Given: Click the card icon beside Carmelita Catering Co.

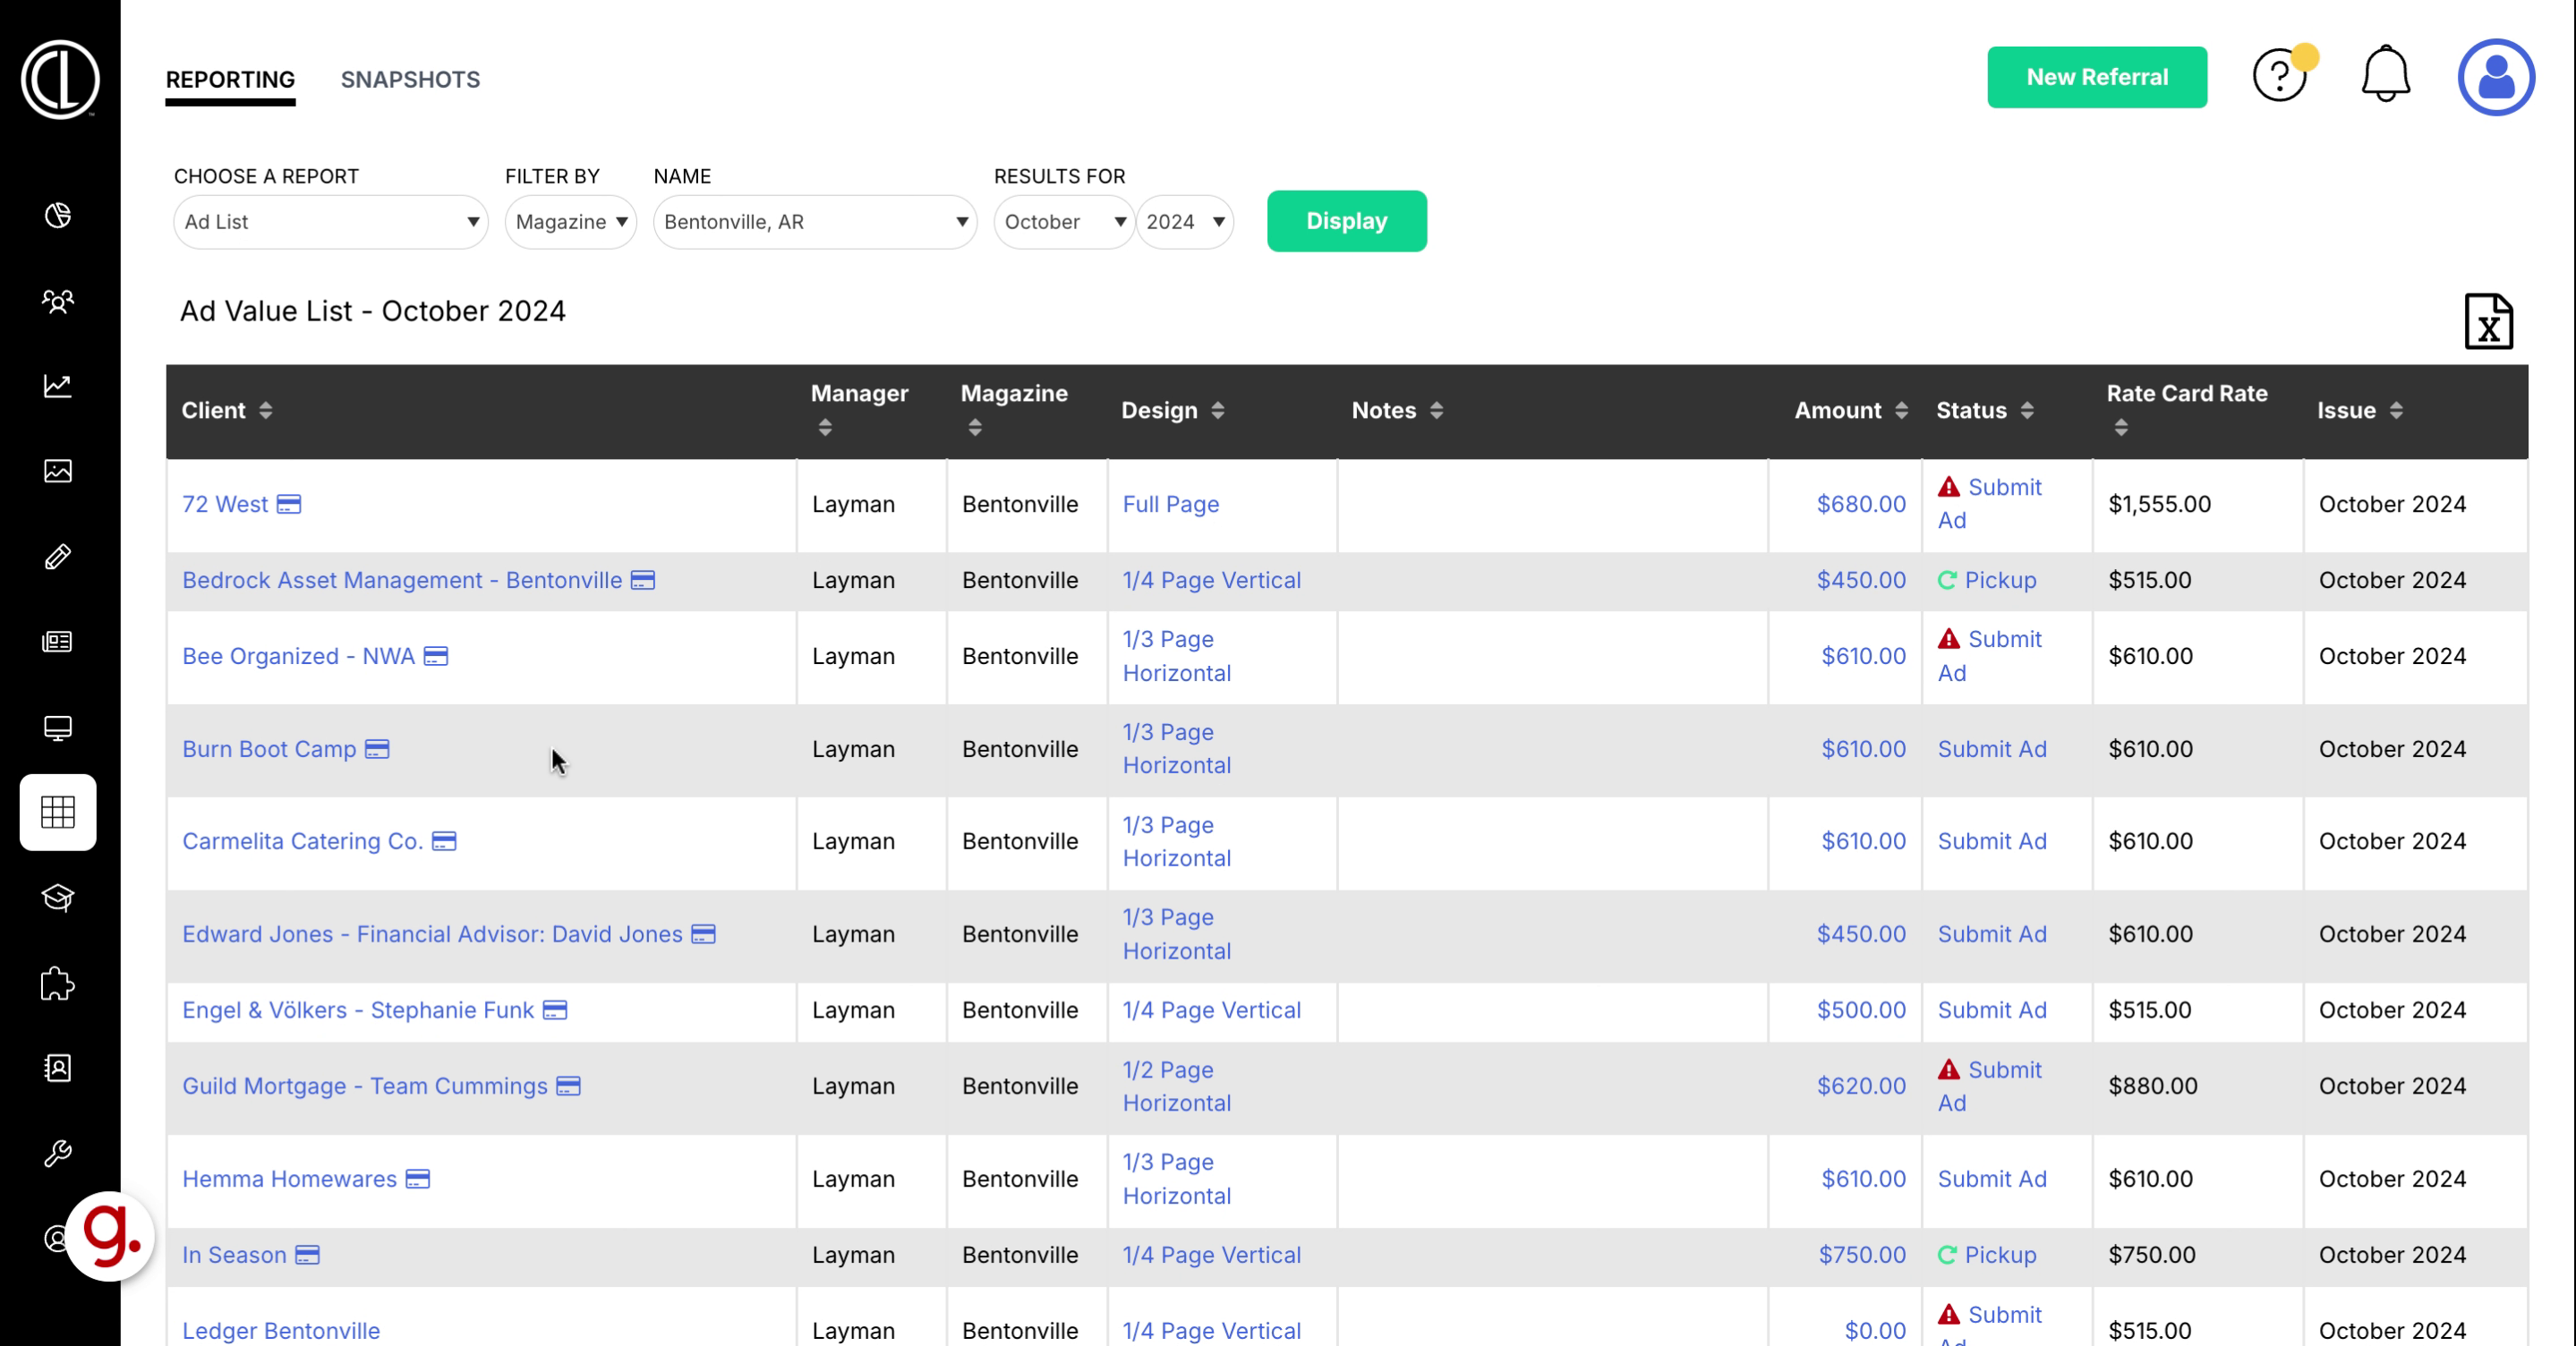Looking at the screenshot, I should click(x=444, y=841).
